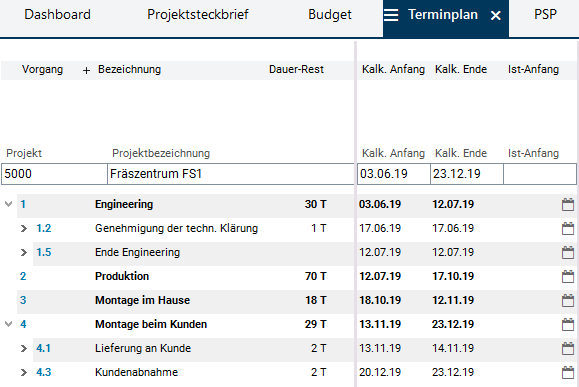Switch to the Dashboard tab

pos(57,15)
